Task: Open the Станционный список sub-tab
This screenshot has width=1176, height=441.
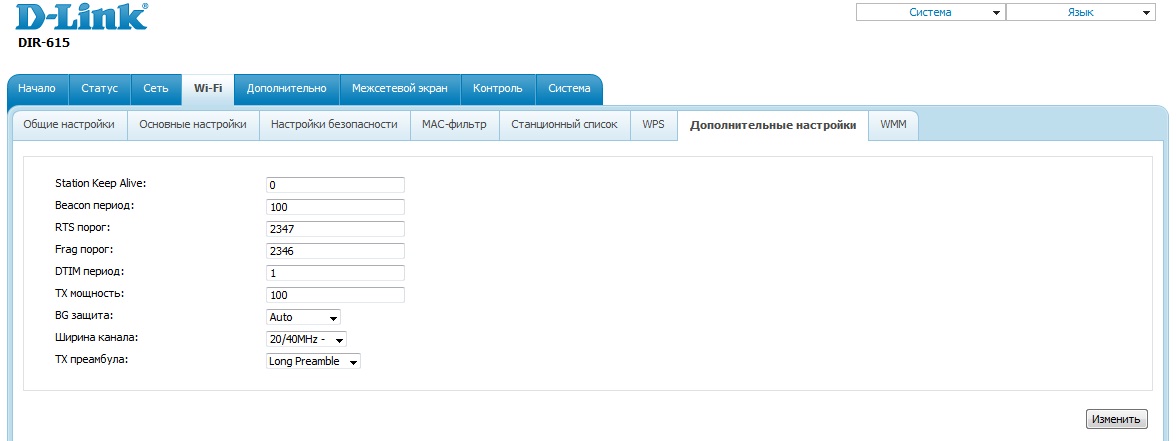Action: pyautogui.click(x=565, y=124)
